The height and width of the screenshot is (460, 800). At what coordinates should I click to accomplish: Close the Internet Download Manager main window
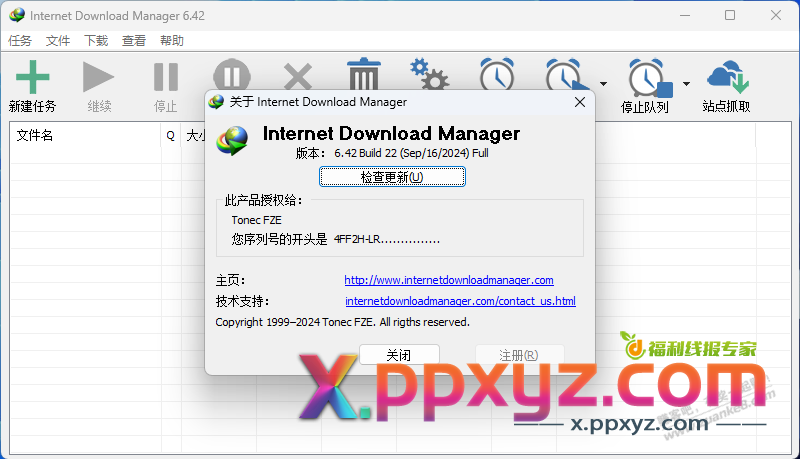point(776,15)
